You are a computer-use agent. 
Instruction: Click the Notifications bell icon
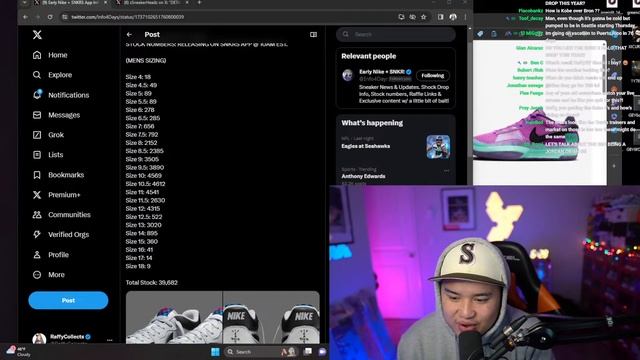click(x=37, y=95)
